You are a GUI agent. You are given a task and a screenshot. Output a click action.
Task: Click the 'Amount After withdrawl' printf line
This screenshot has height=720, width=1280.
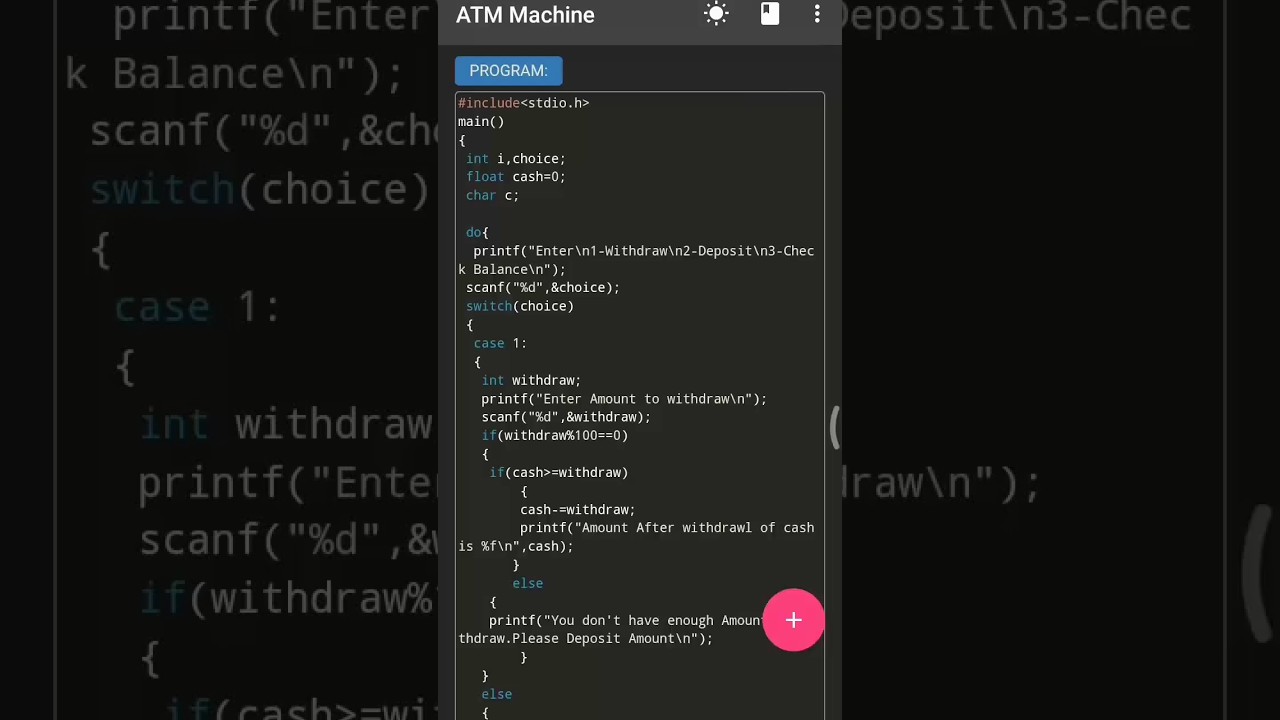[x=667, y=528]
